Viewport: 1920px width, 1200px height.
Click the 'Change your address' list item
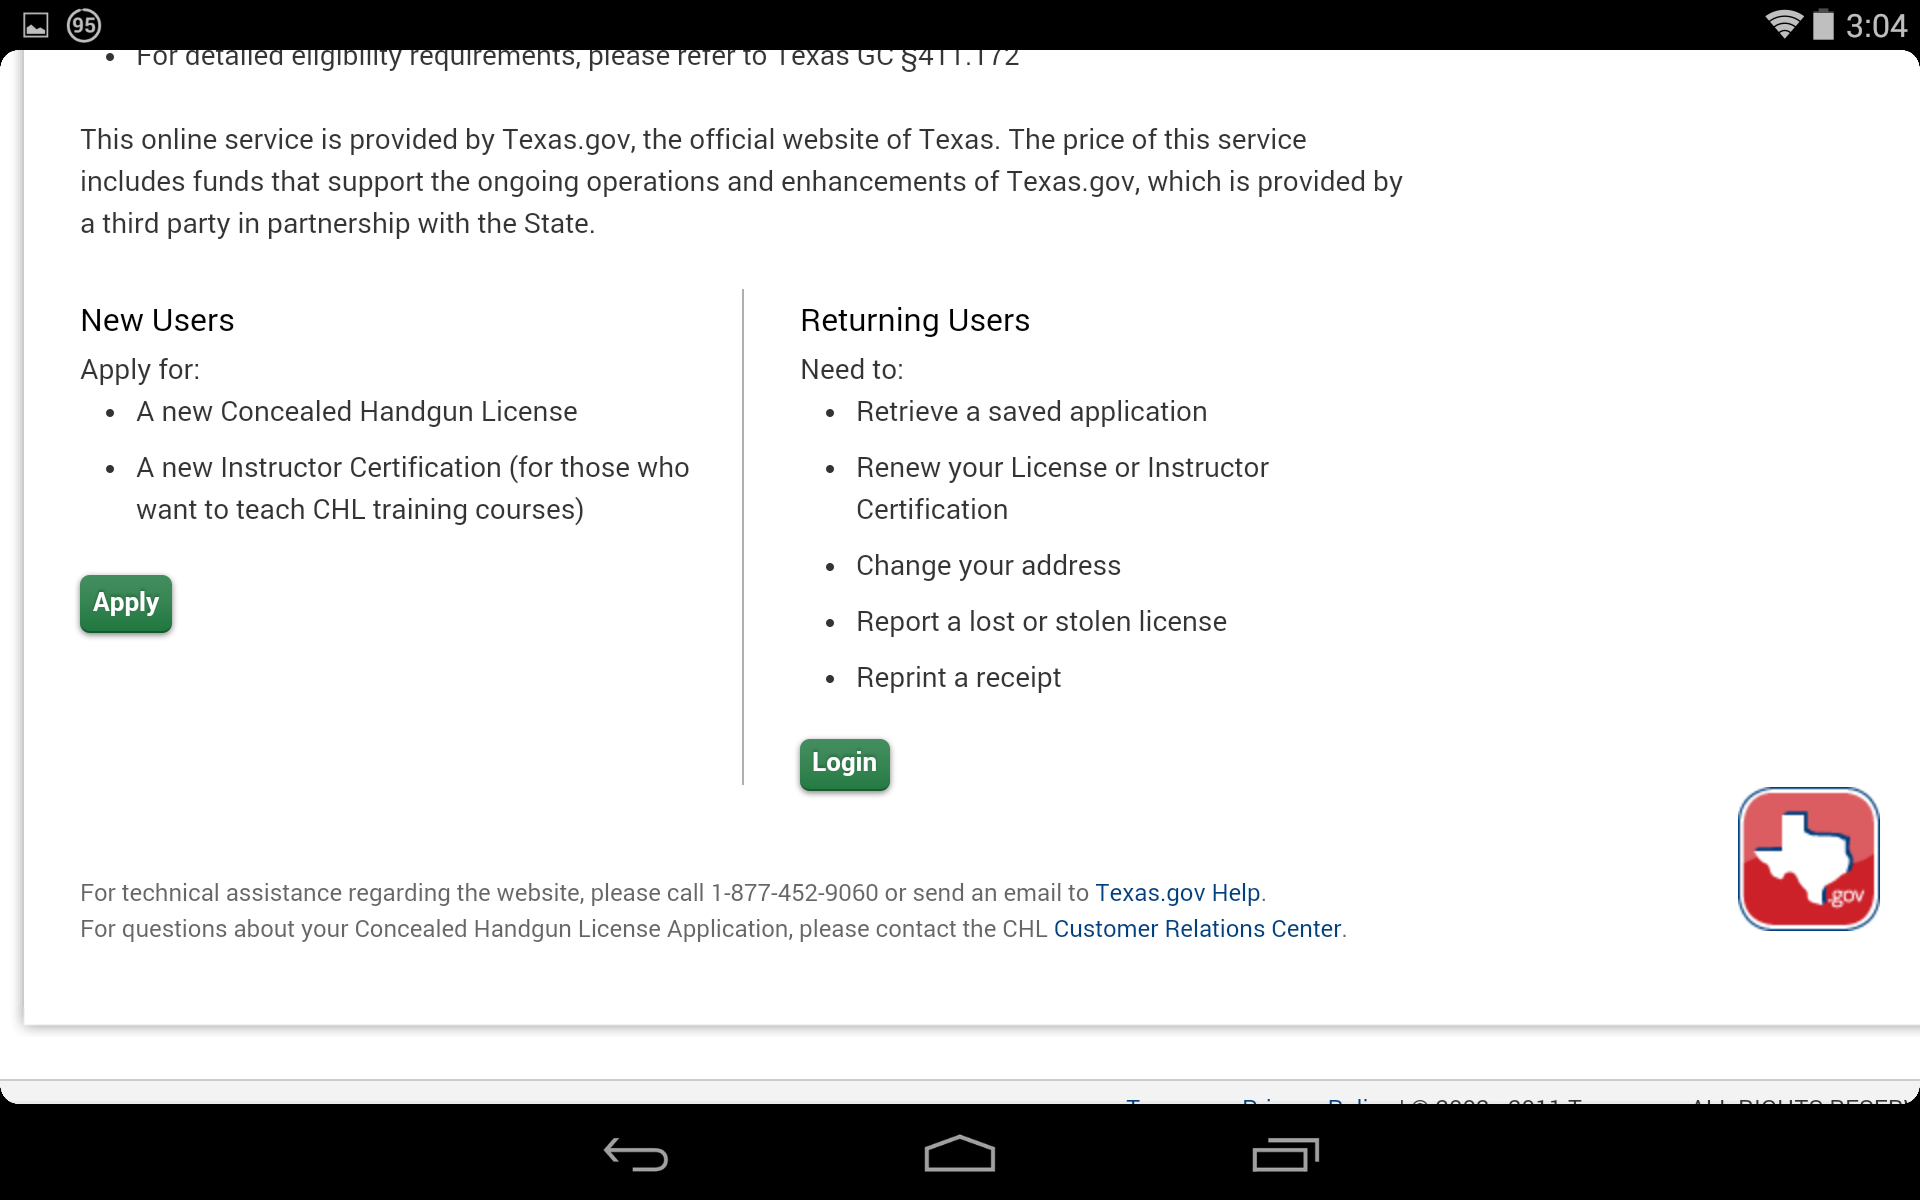pyautogui.click(x=988, y=566)
